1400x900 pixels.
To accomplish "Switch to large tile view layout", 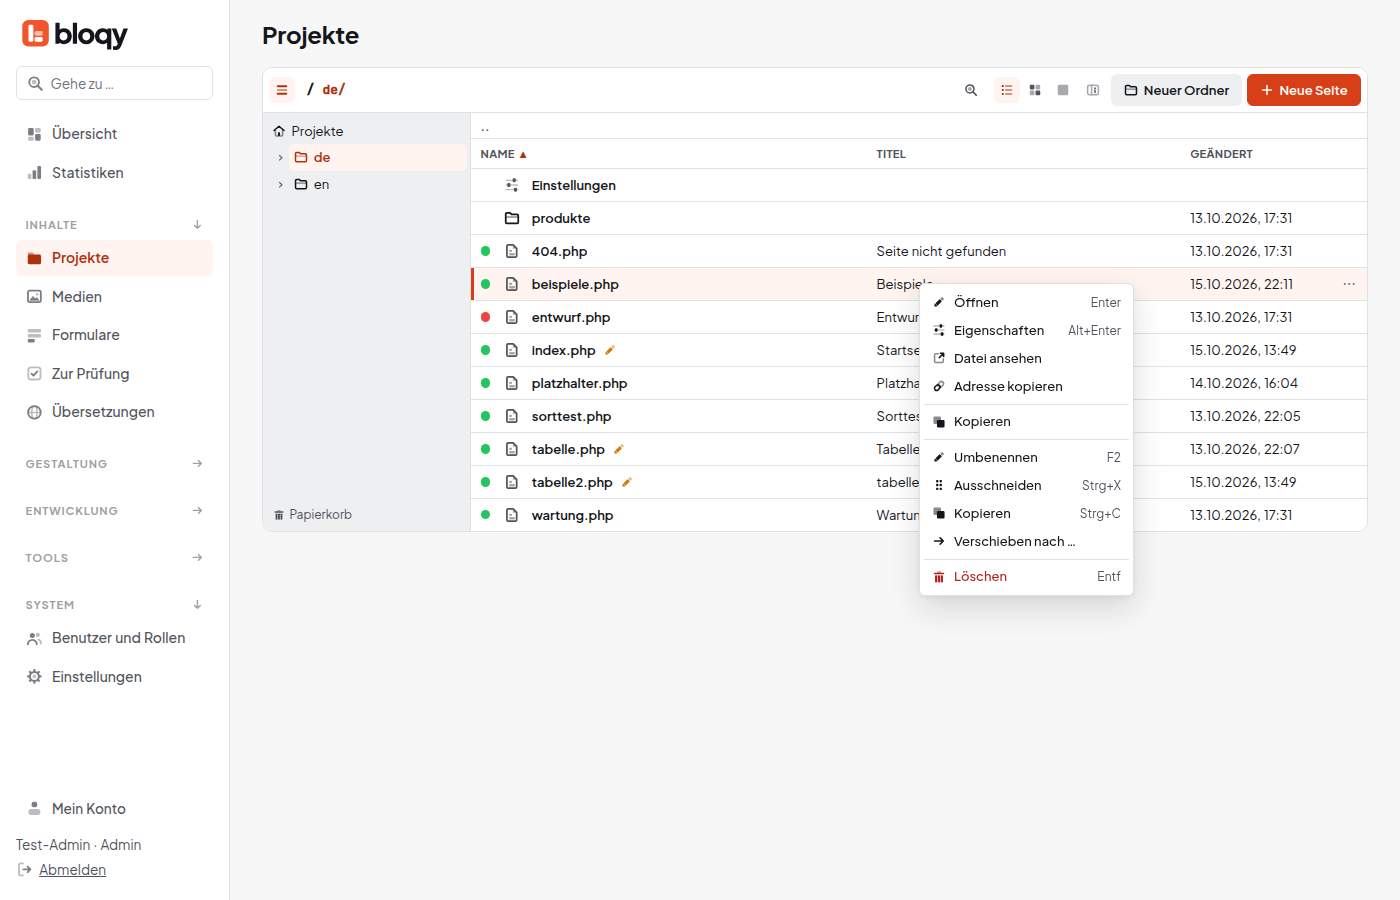I will click(1063, 90).
